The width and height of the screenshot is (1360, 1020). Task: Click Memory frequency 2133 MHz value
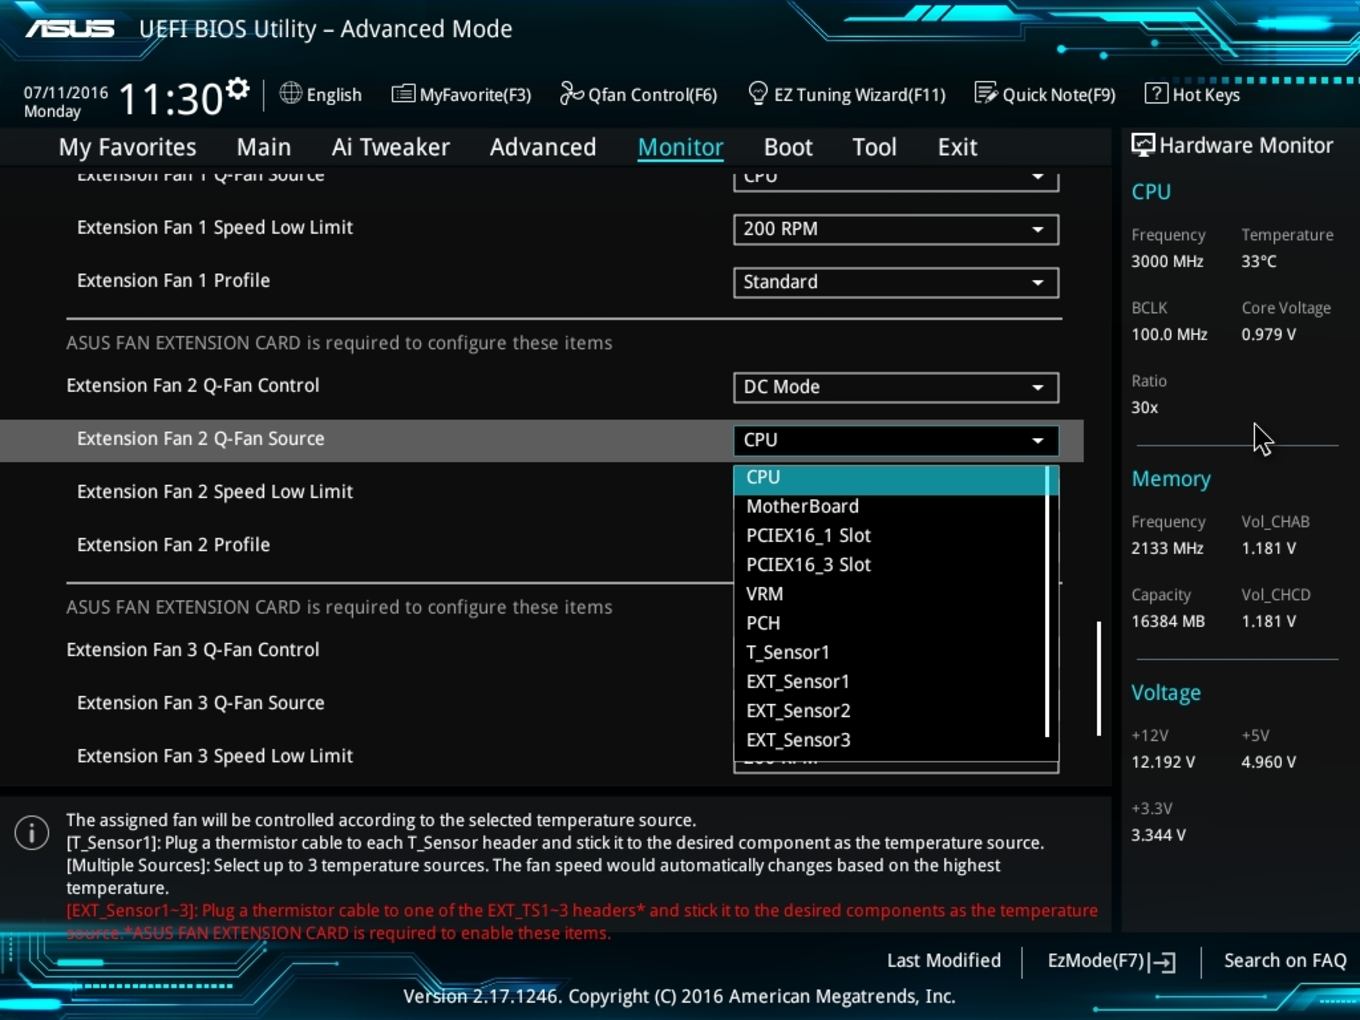[1167, 548]
